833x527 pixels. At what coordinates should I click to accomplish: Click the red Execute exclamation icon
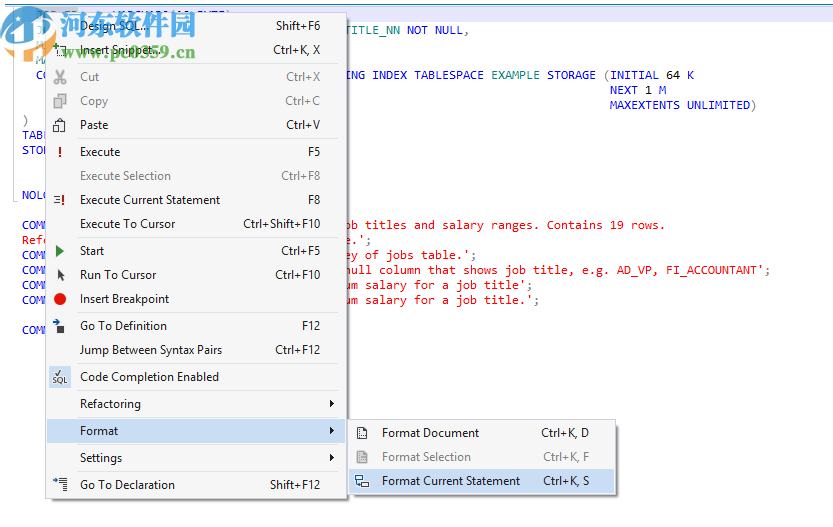tap(60, 152)
